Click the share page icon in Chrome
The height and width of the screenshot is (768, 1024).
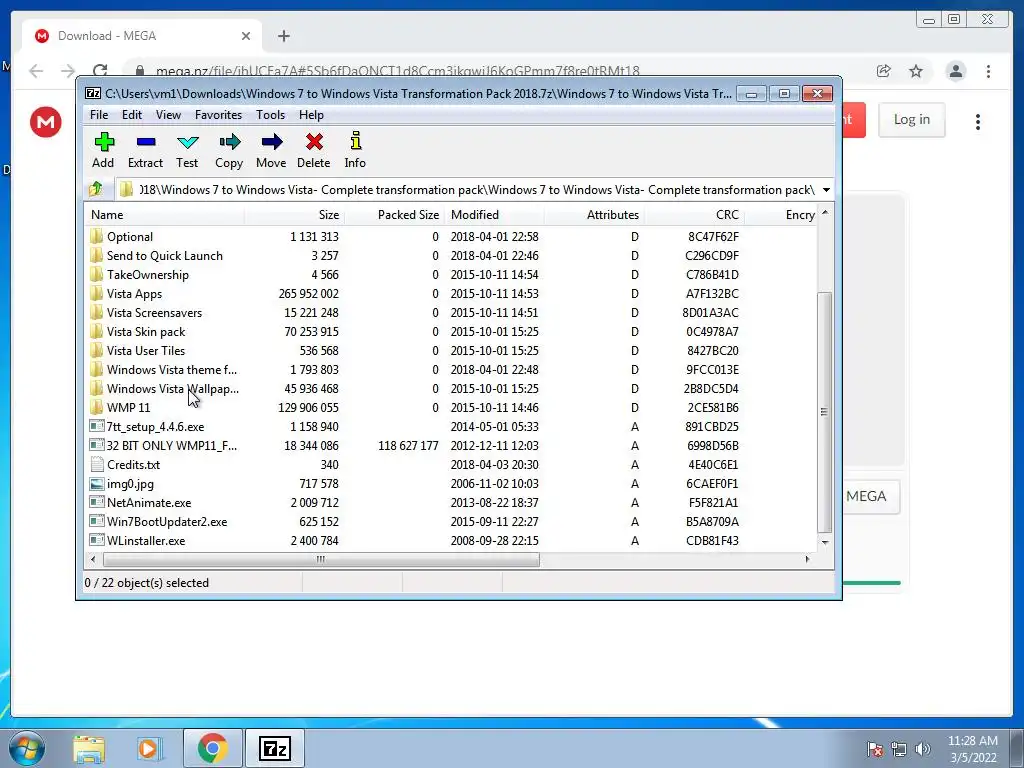point(884,71)
